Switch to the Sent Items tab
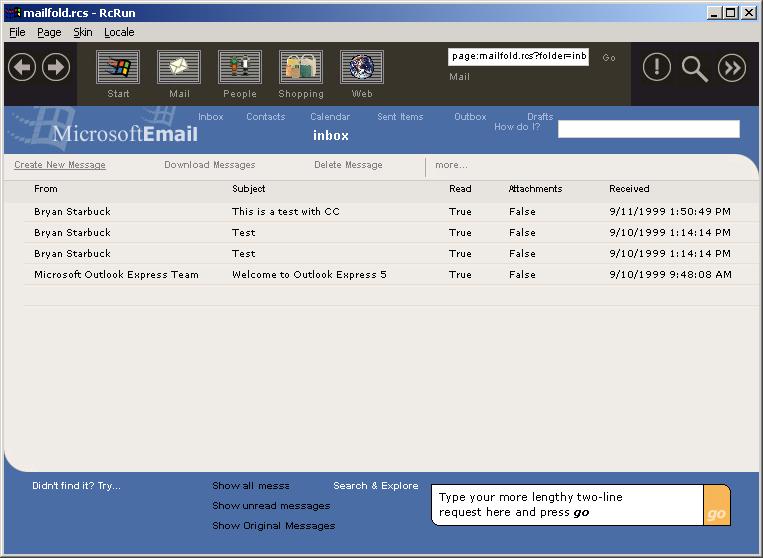The image size is (763, 558). [400, 117]
